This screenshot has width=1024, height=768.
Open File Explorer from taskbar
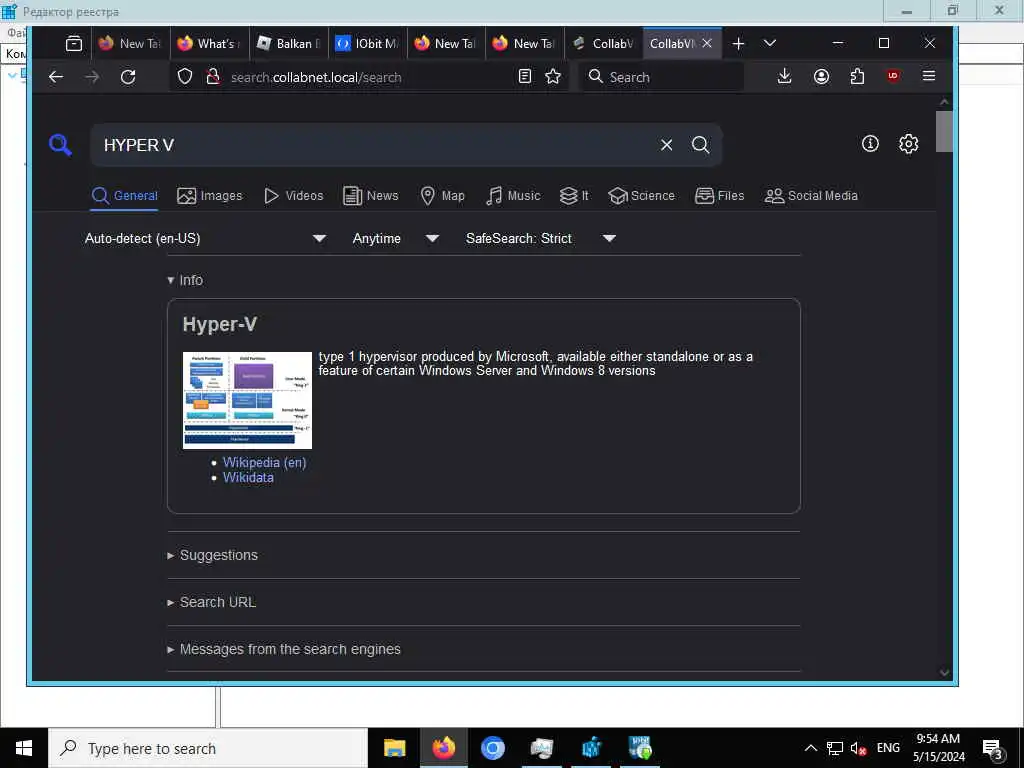tap(394, 748)
